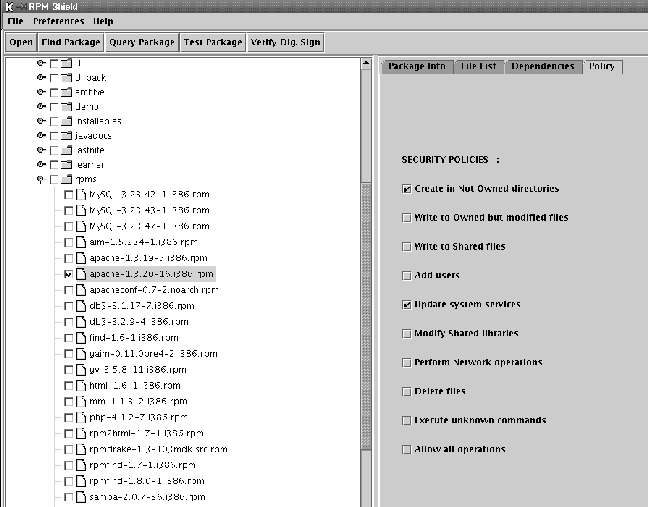Click the rpms folder icon
The height and width of the screenshot is (507, 648).
click(x=67, y=179)
